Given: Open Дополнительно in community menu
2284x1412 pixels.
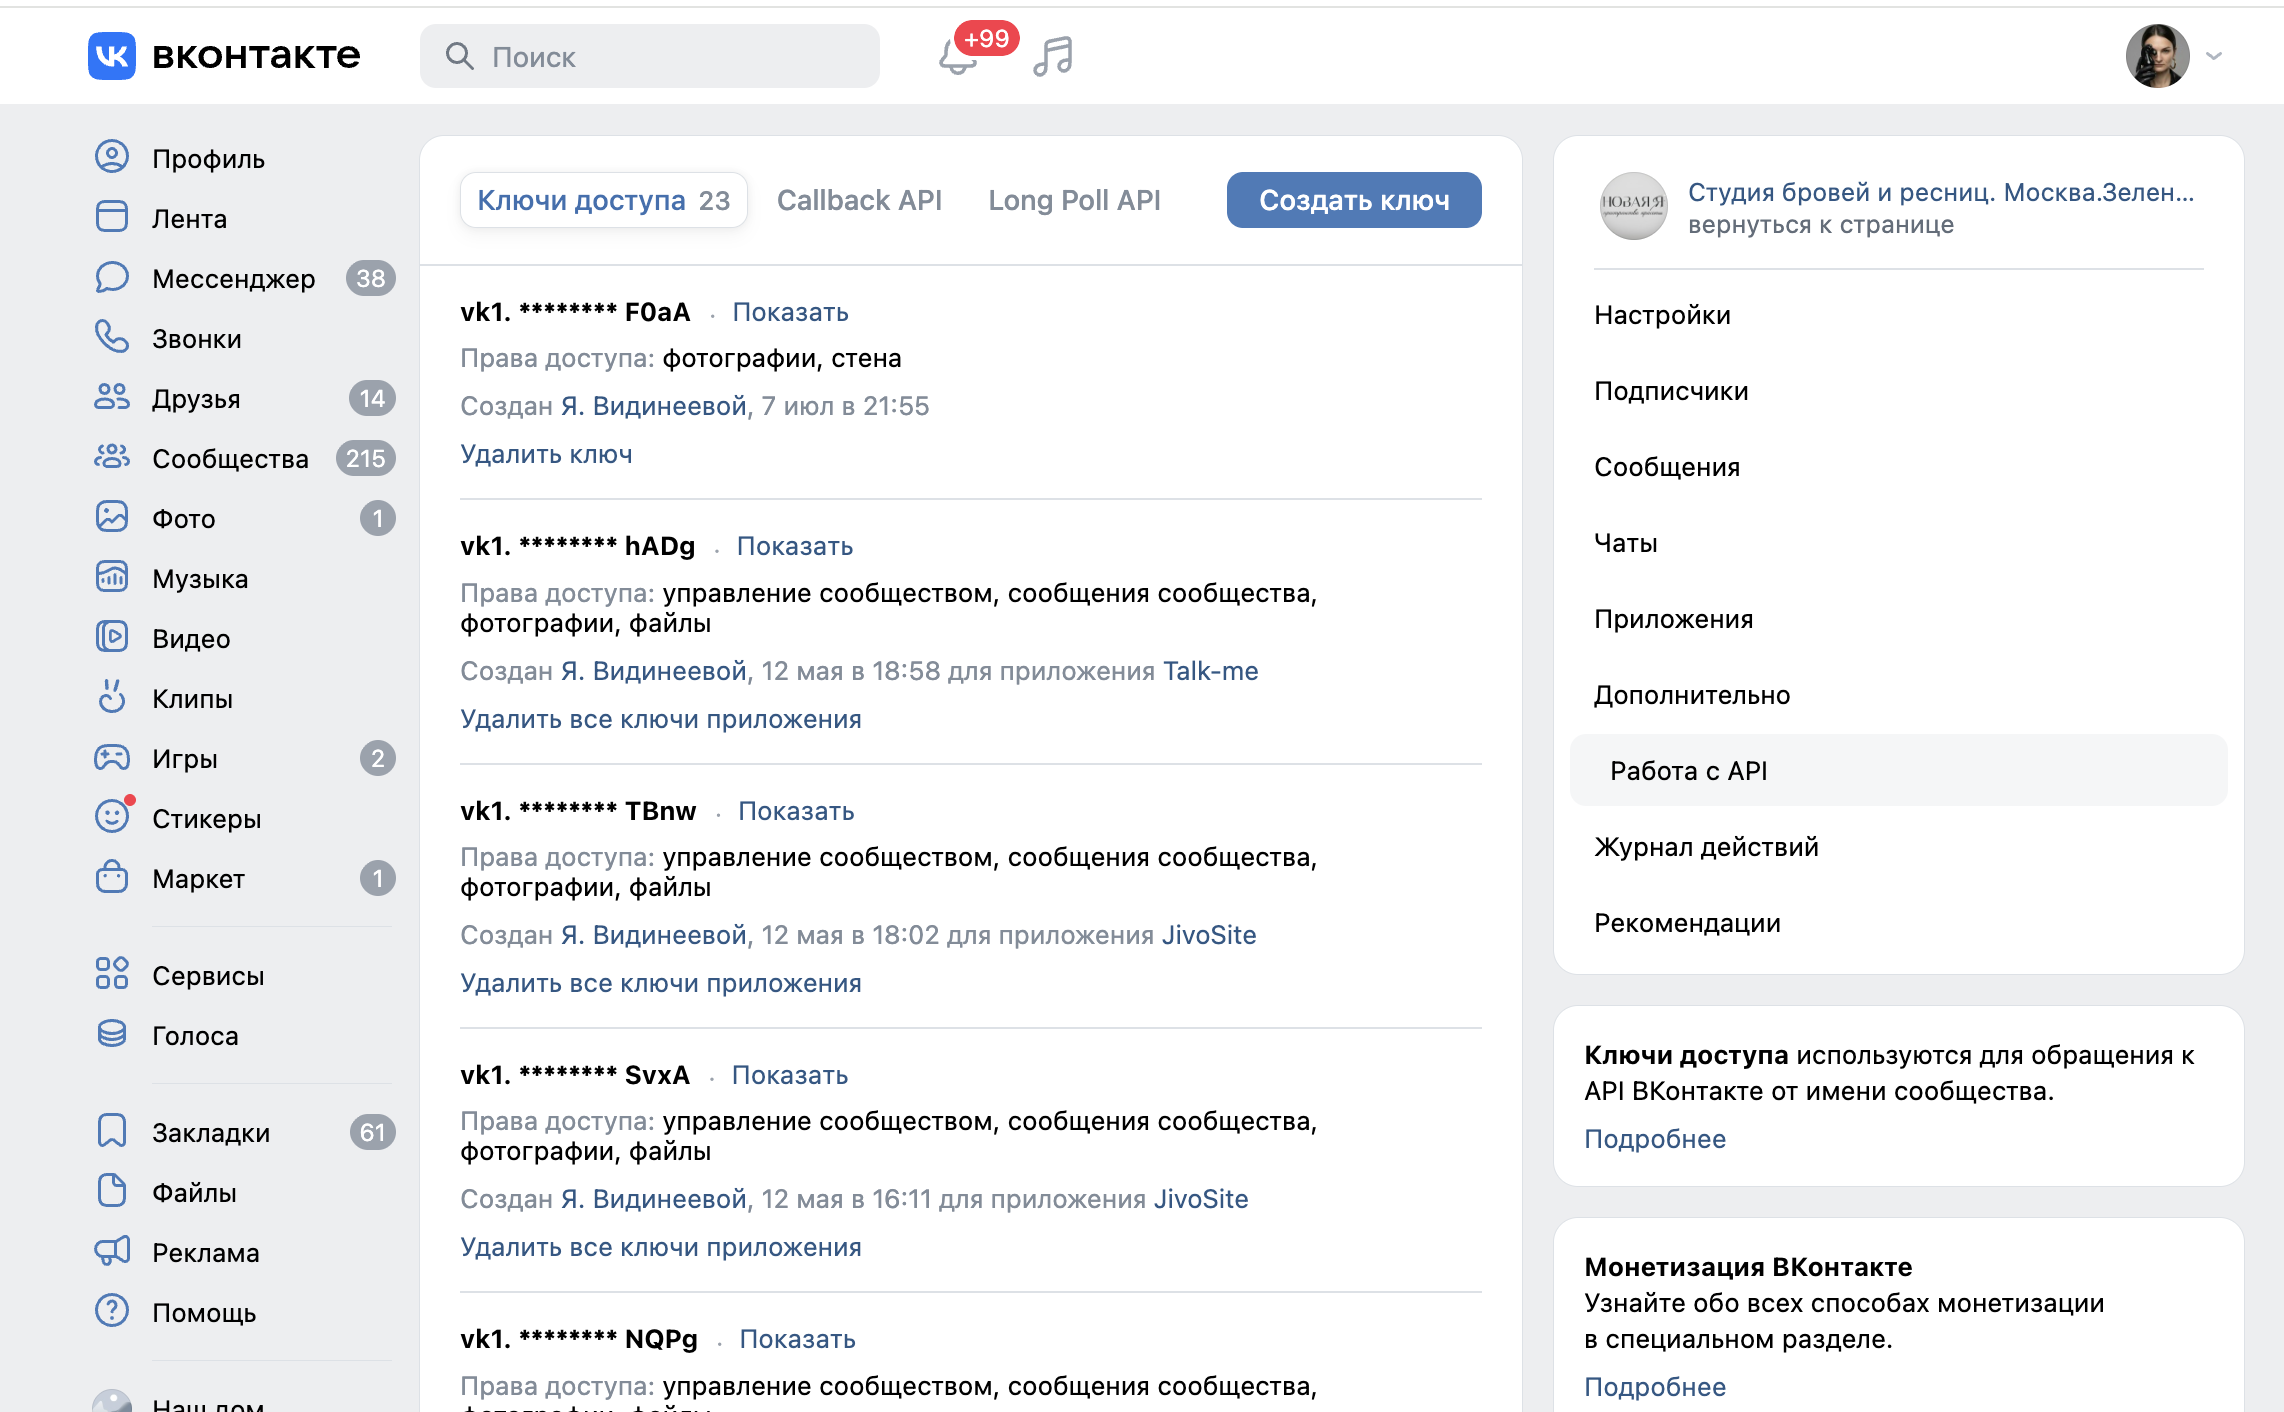Looking at the screenshot, I should tap(1692, 695).
